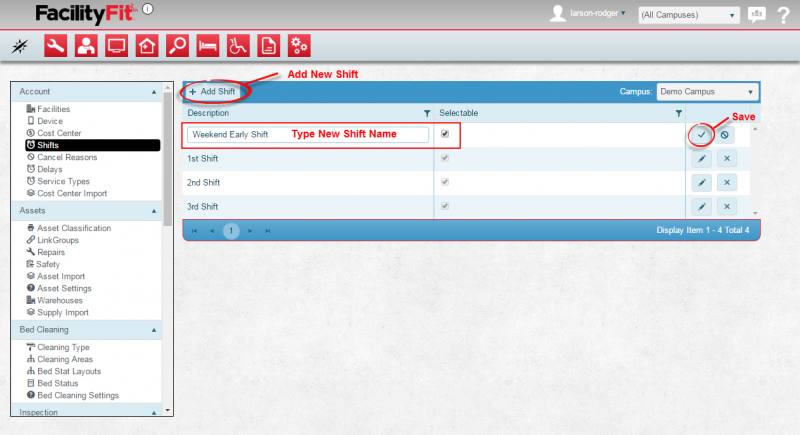
Task: Select Cancel Reasons in the Account menu
Action: point(66,157)
